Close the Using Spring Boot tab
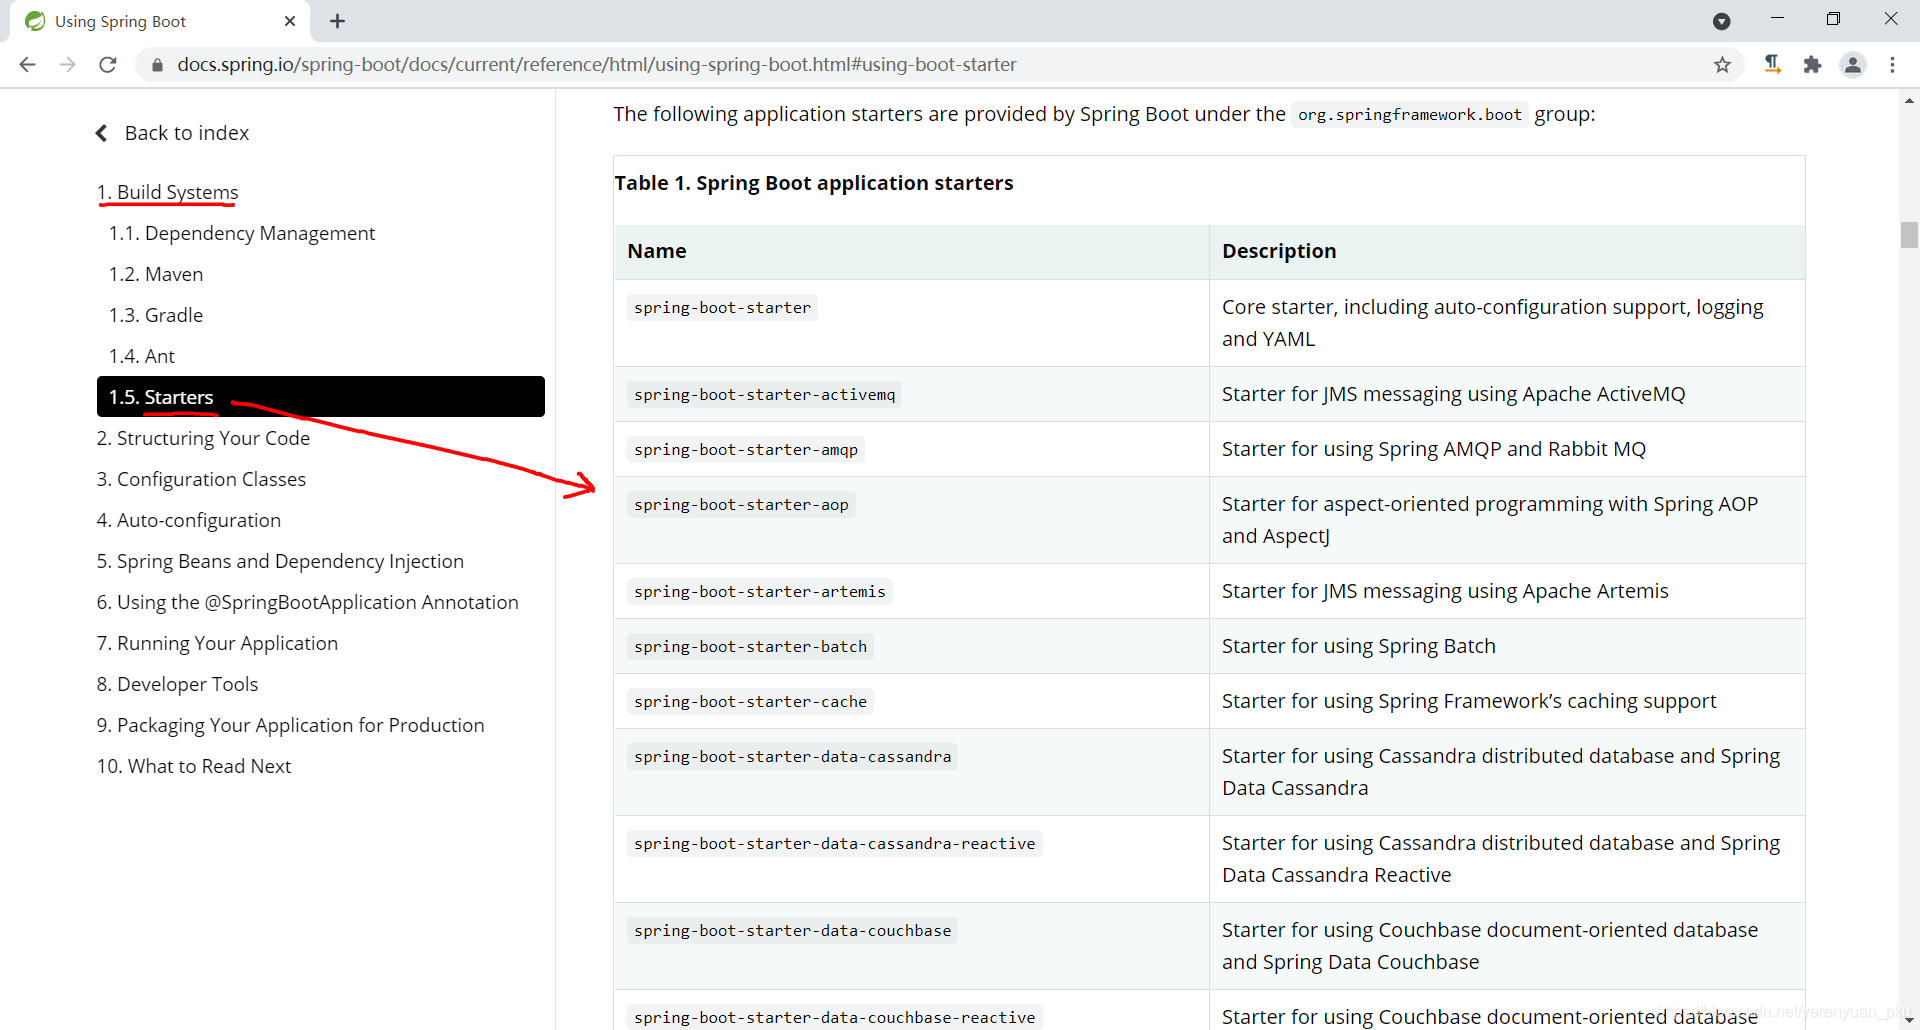 coord(290,21)
